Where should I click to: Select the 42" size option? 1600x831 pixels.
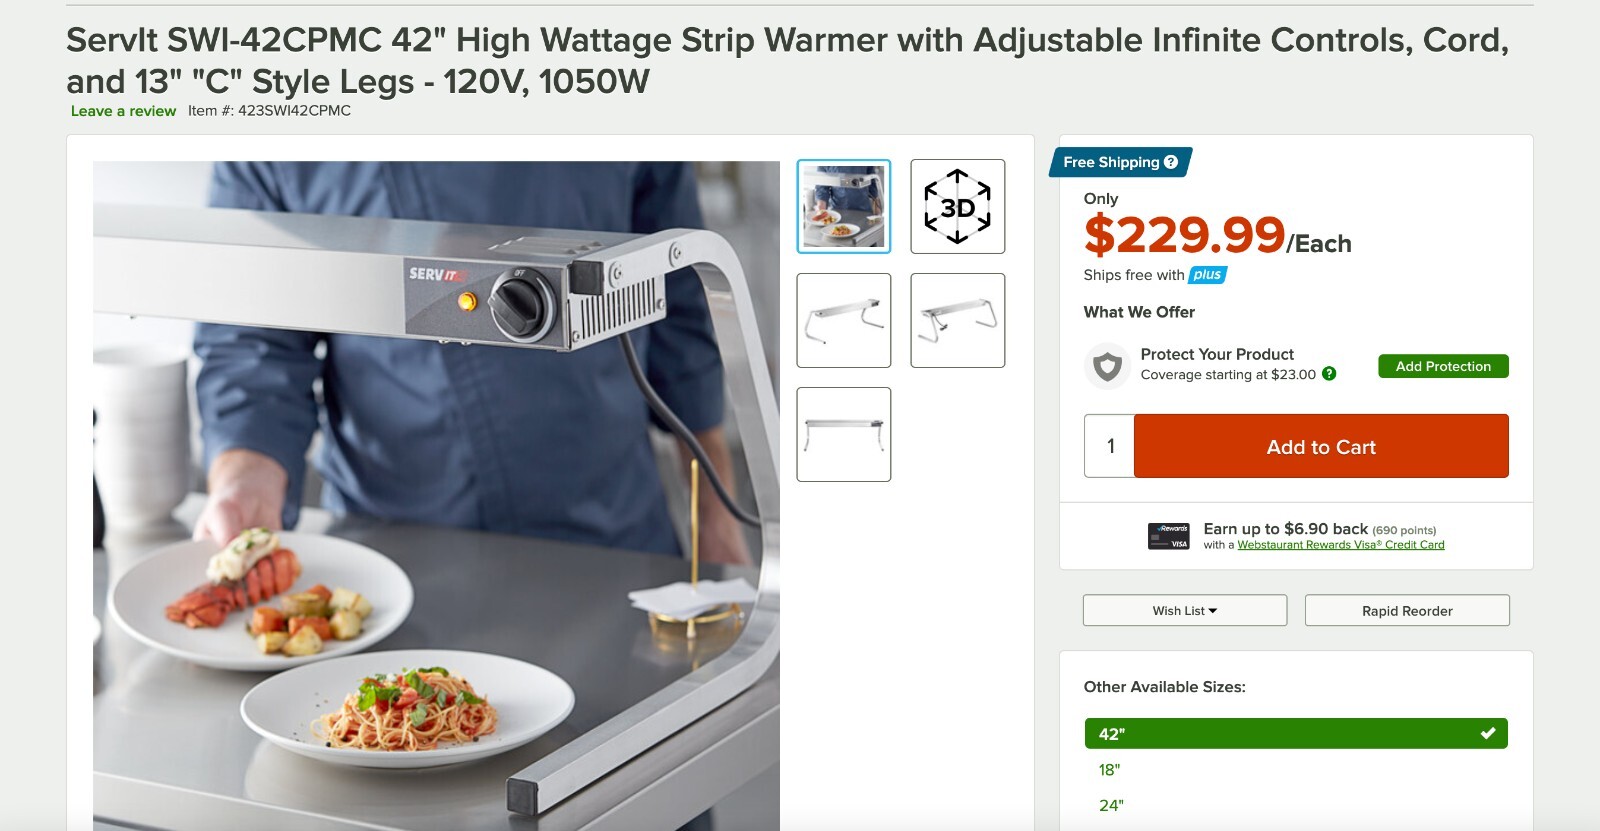point(1296,733)
